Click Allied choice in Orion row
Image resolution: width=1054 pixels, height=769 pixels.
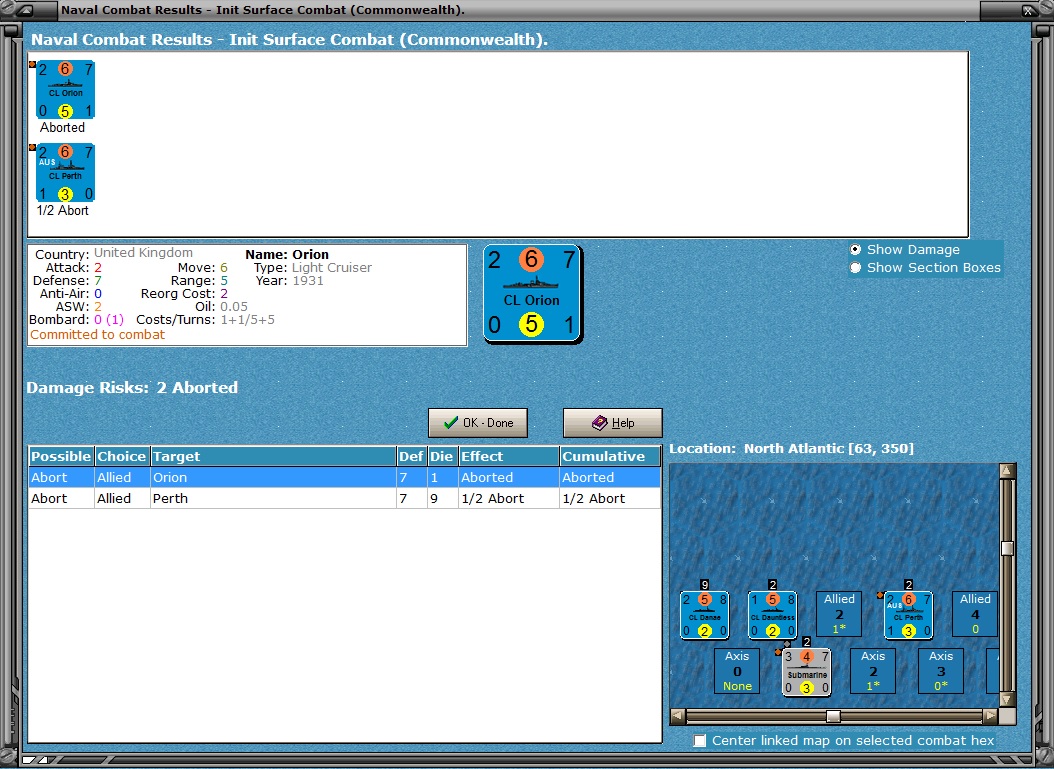pos(114,477)
